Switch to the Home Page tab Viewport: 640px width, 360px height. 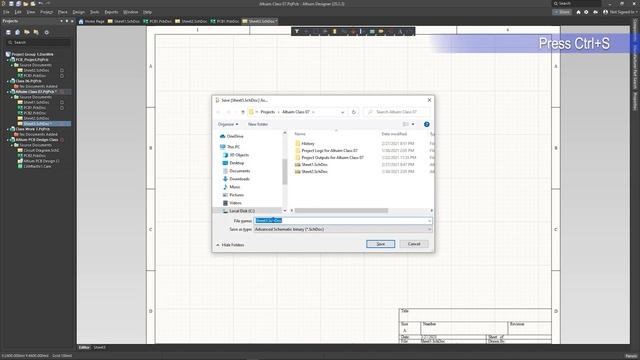tap(91, 21)
